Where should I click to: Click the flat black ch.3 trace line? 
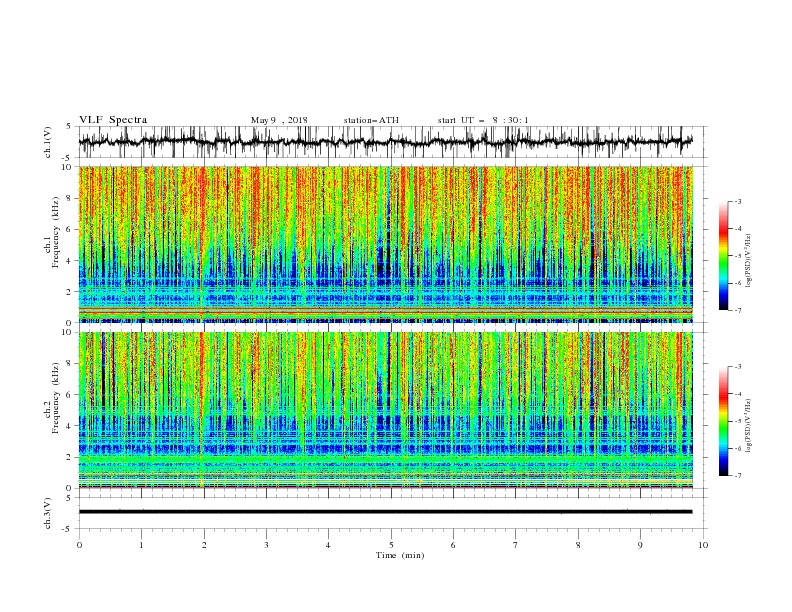click(385, 512)
